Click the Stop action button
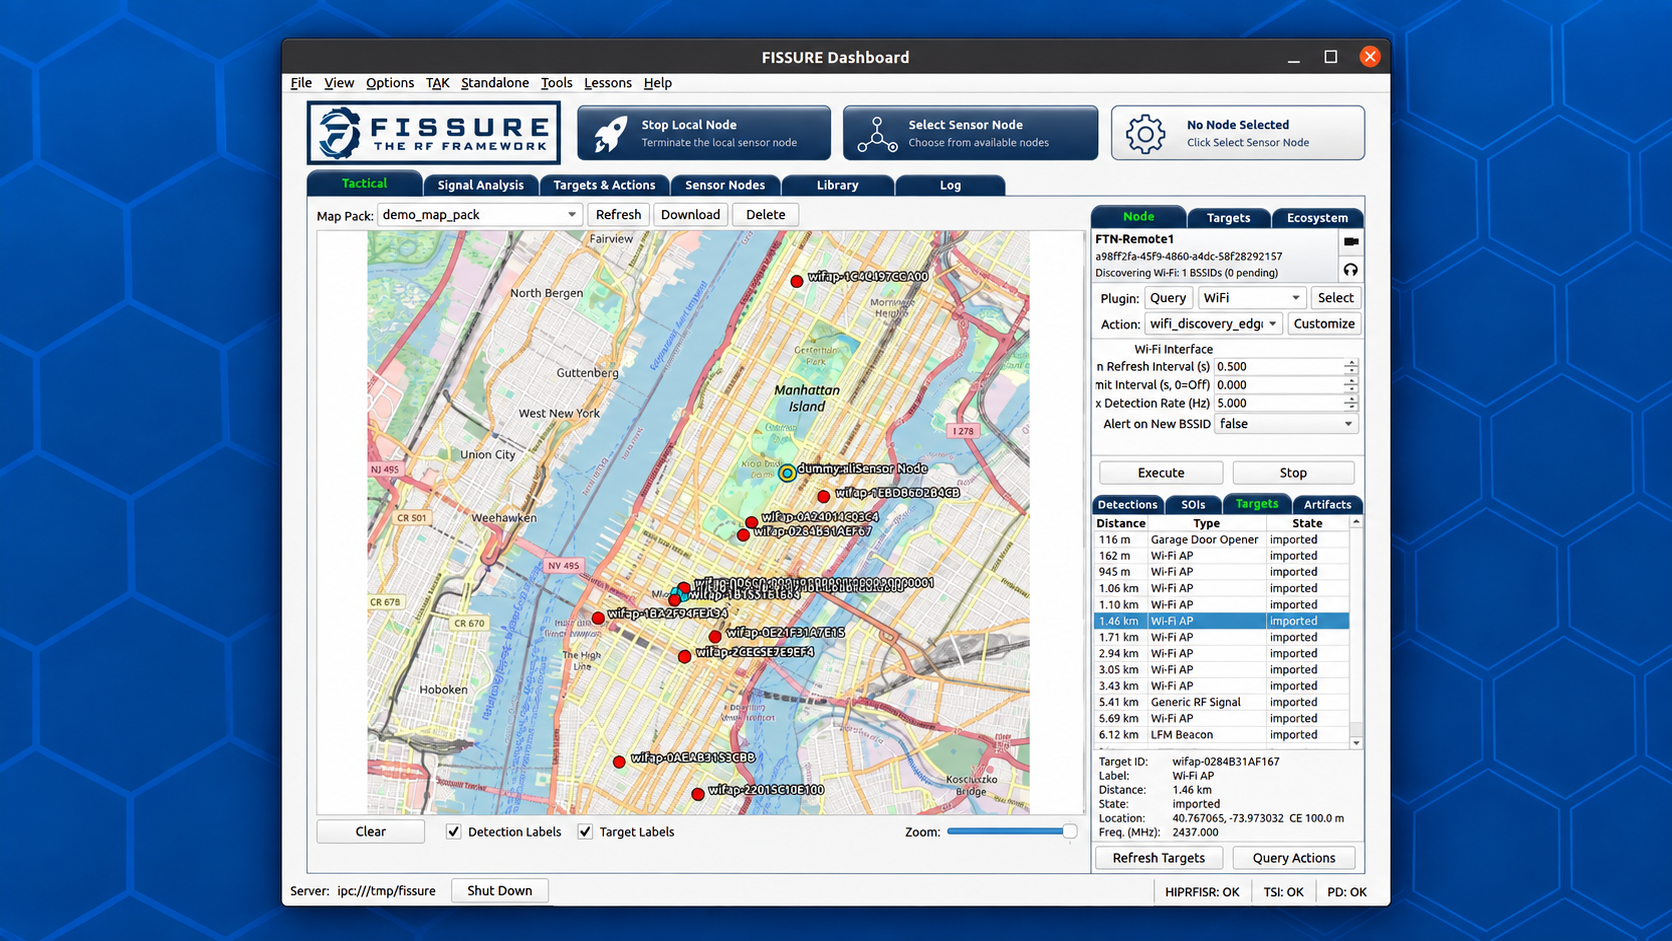Image resolution: width=1672 pixels, height=941 pixels. (x=1293, y=473)
